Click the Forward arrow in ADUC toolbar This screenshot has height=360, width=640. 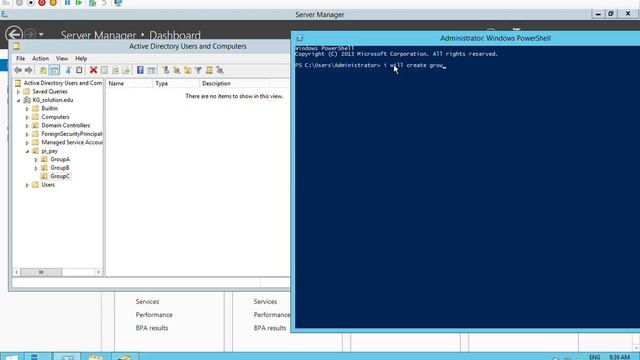pyautogui.click(x=28, y=70)
